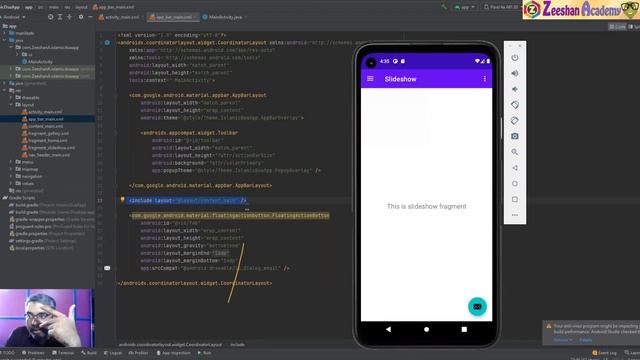Switch editor to Code view mode
The height and width of the screenshot is (360, 640).
(x=617, y=27)
